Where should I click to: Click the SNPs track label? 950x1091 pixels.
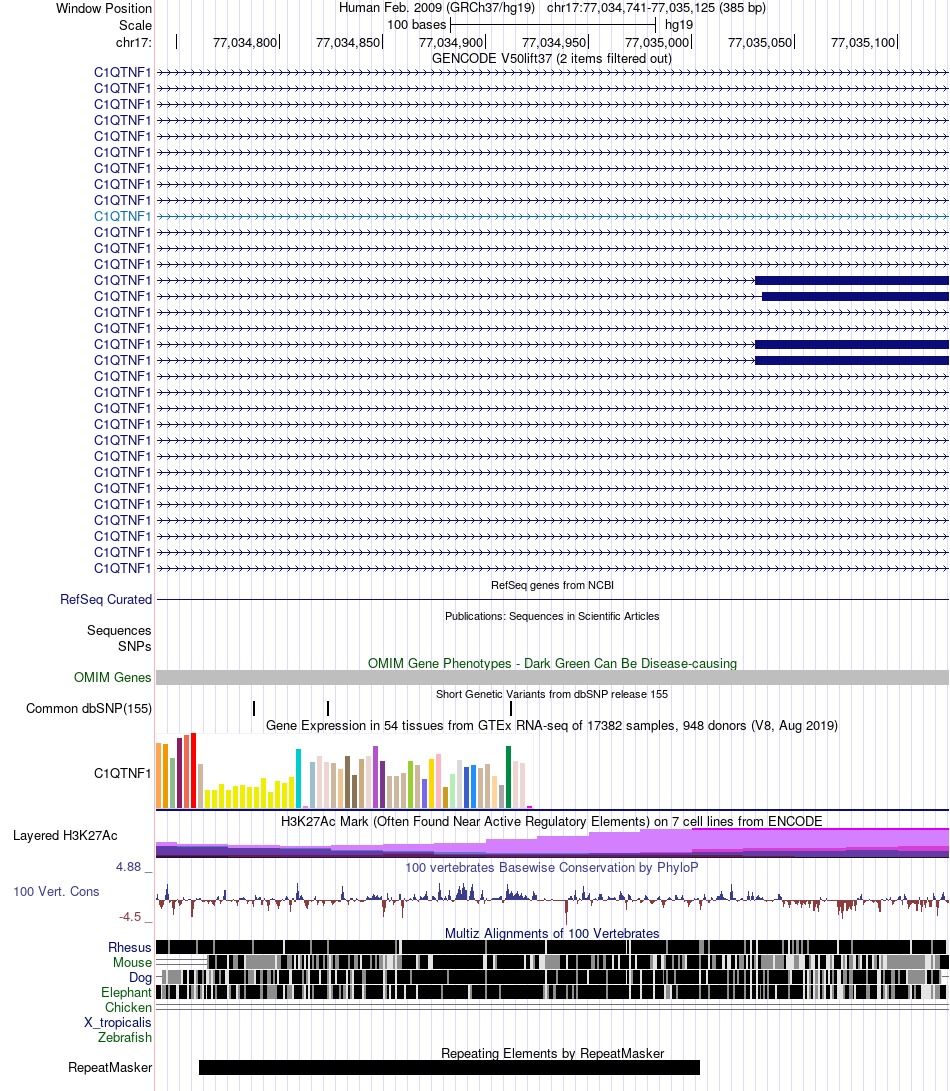coord(134,646)
